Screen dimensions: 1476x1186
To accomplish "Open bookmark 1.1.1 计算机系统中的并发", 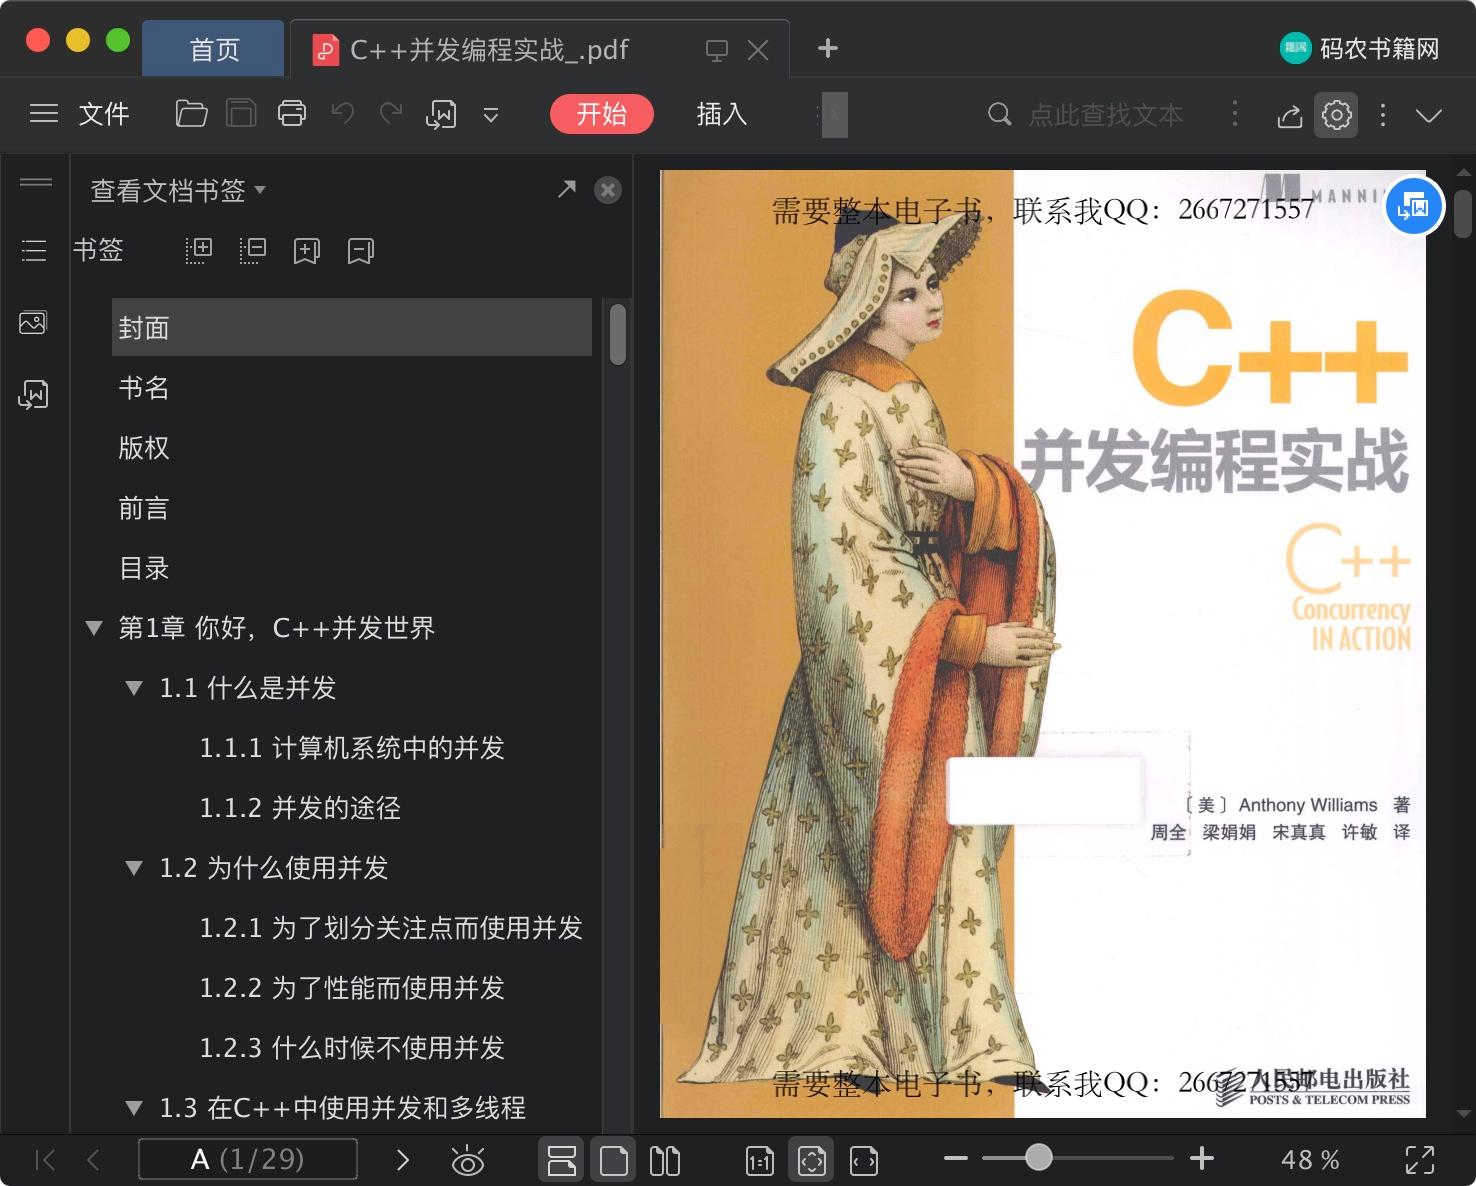I will point(352,748).
